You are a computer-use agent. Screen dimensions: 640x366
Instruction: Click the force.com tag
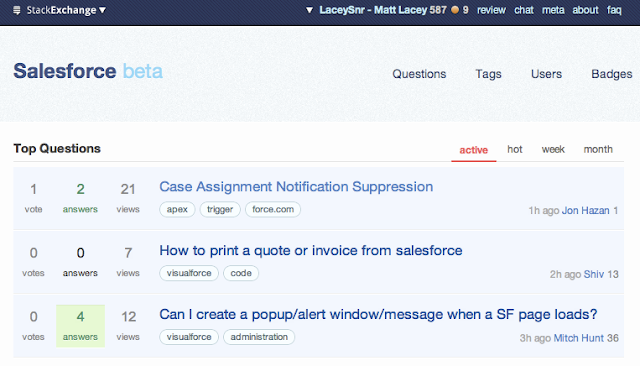(273, 209)
